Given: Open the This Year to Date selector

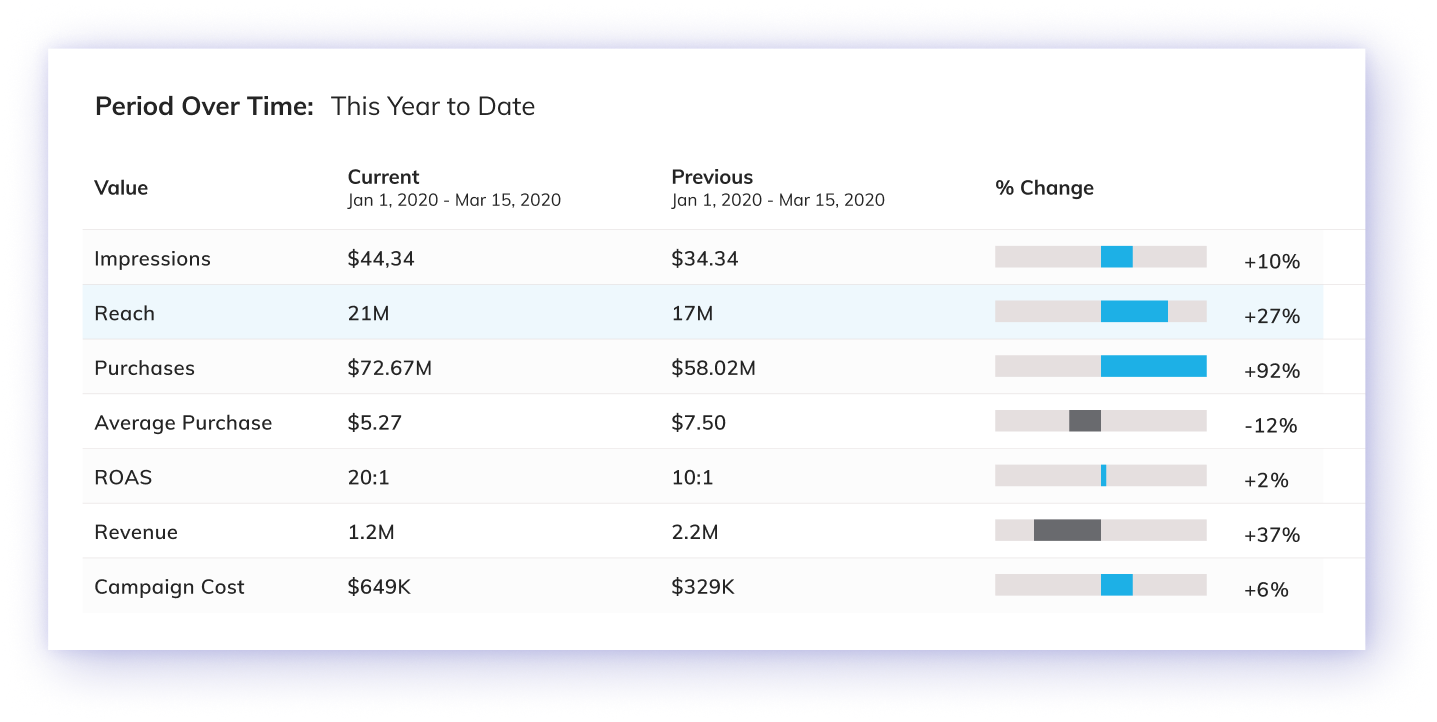Looking at the screenshot, I should coord(433,107).
